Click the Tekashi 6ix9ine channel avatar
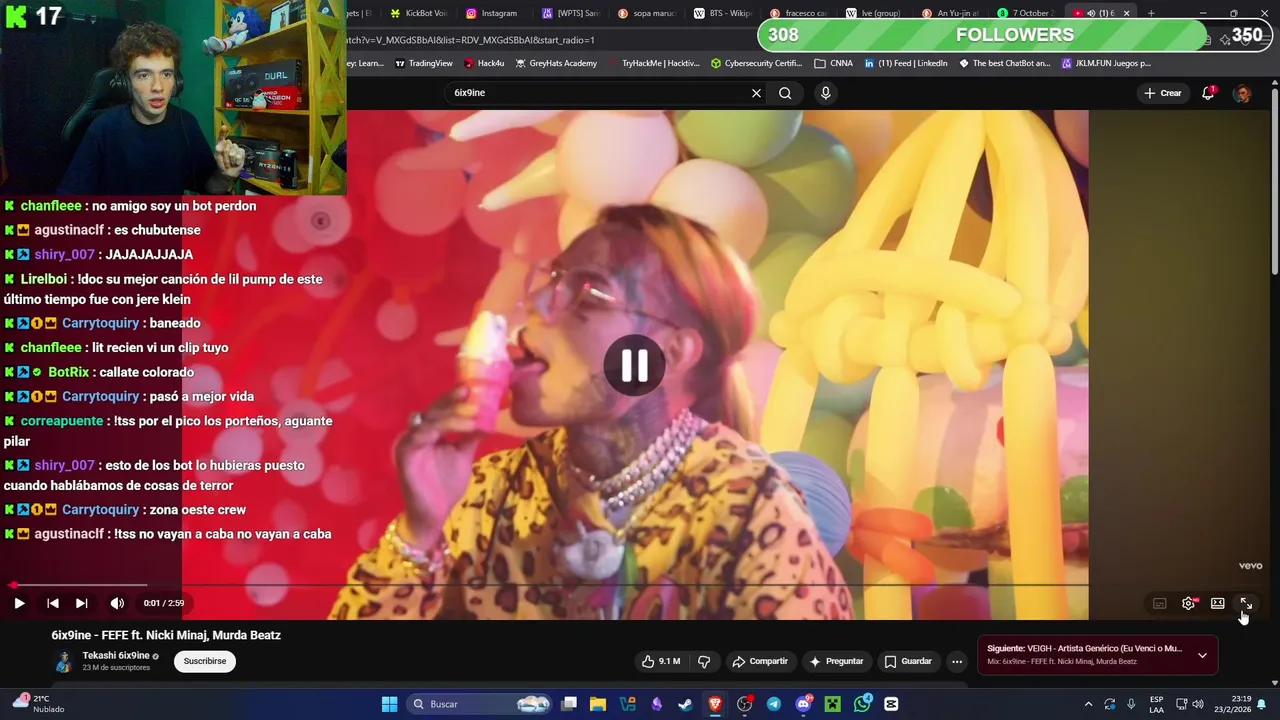This screenshot has height=720, width=1280. [x=64, y=661]
